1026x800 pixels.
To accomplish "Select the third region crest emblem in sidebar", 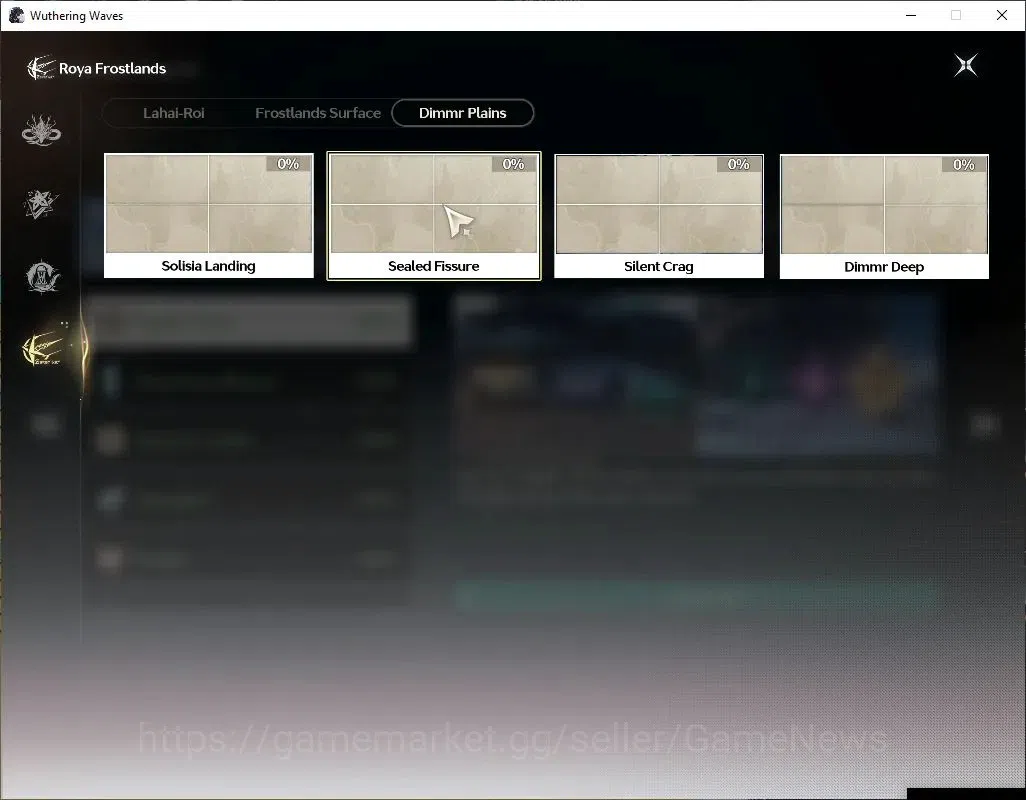I will point(43,277).
